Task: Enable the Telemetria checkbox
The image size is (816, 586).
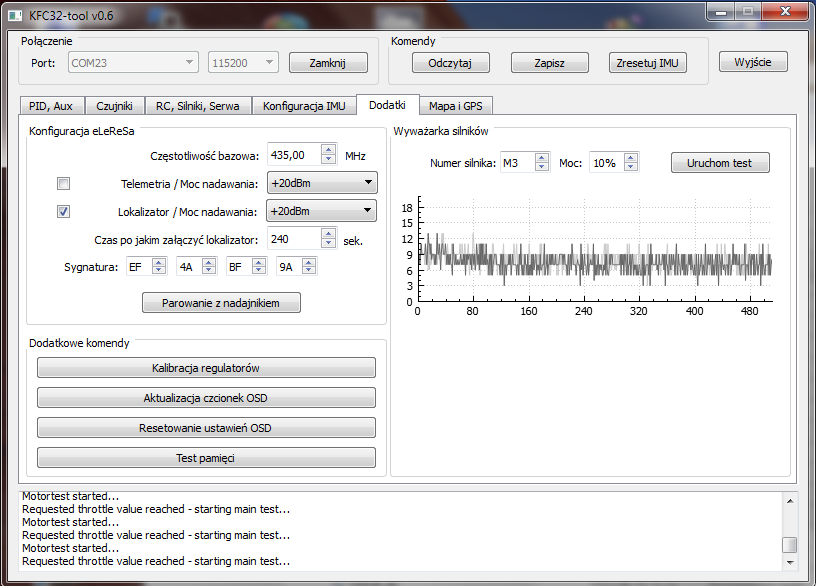Action: [64, 184]
